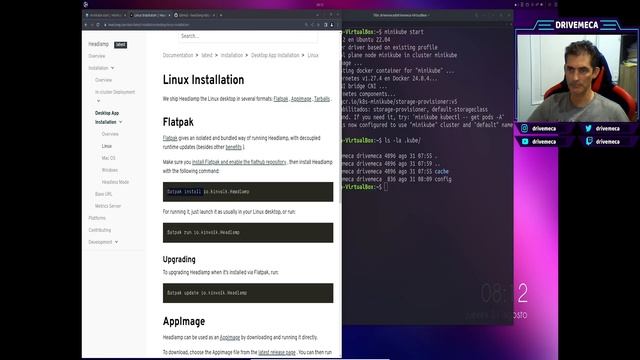Reload the page in the browser

pyautogui.click(x=98, y=25)
